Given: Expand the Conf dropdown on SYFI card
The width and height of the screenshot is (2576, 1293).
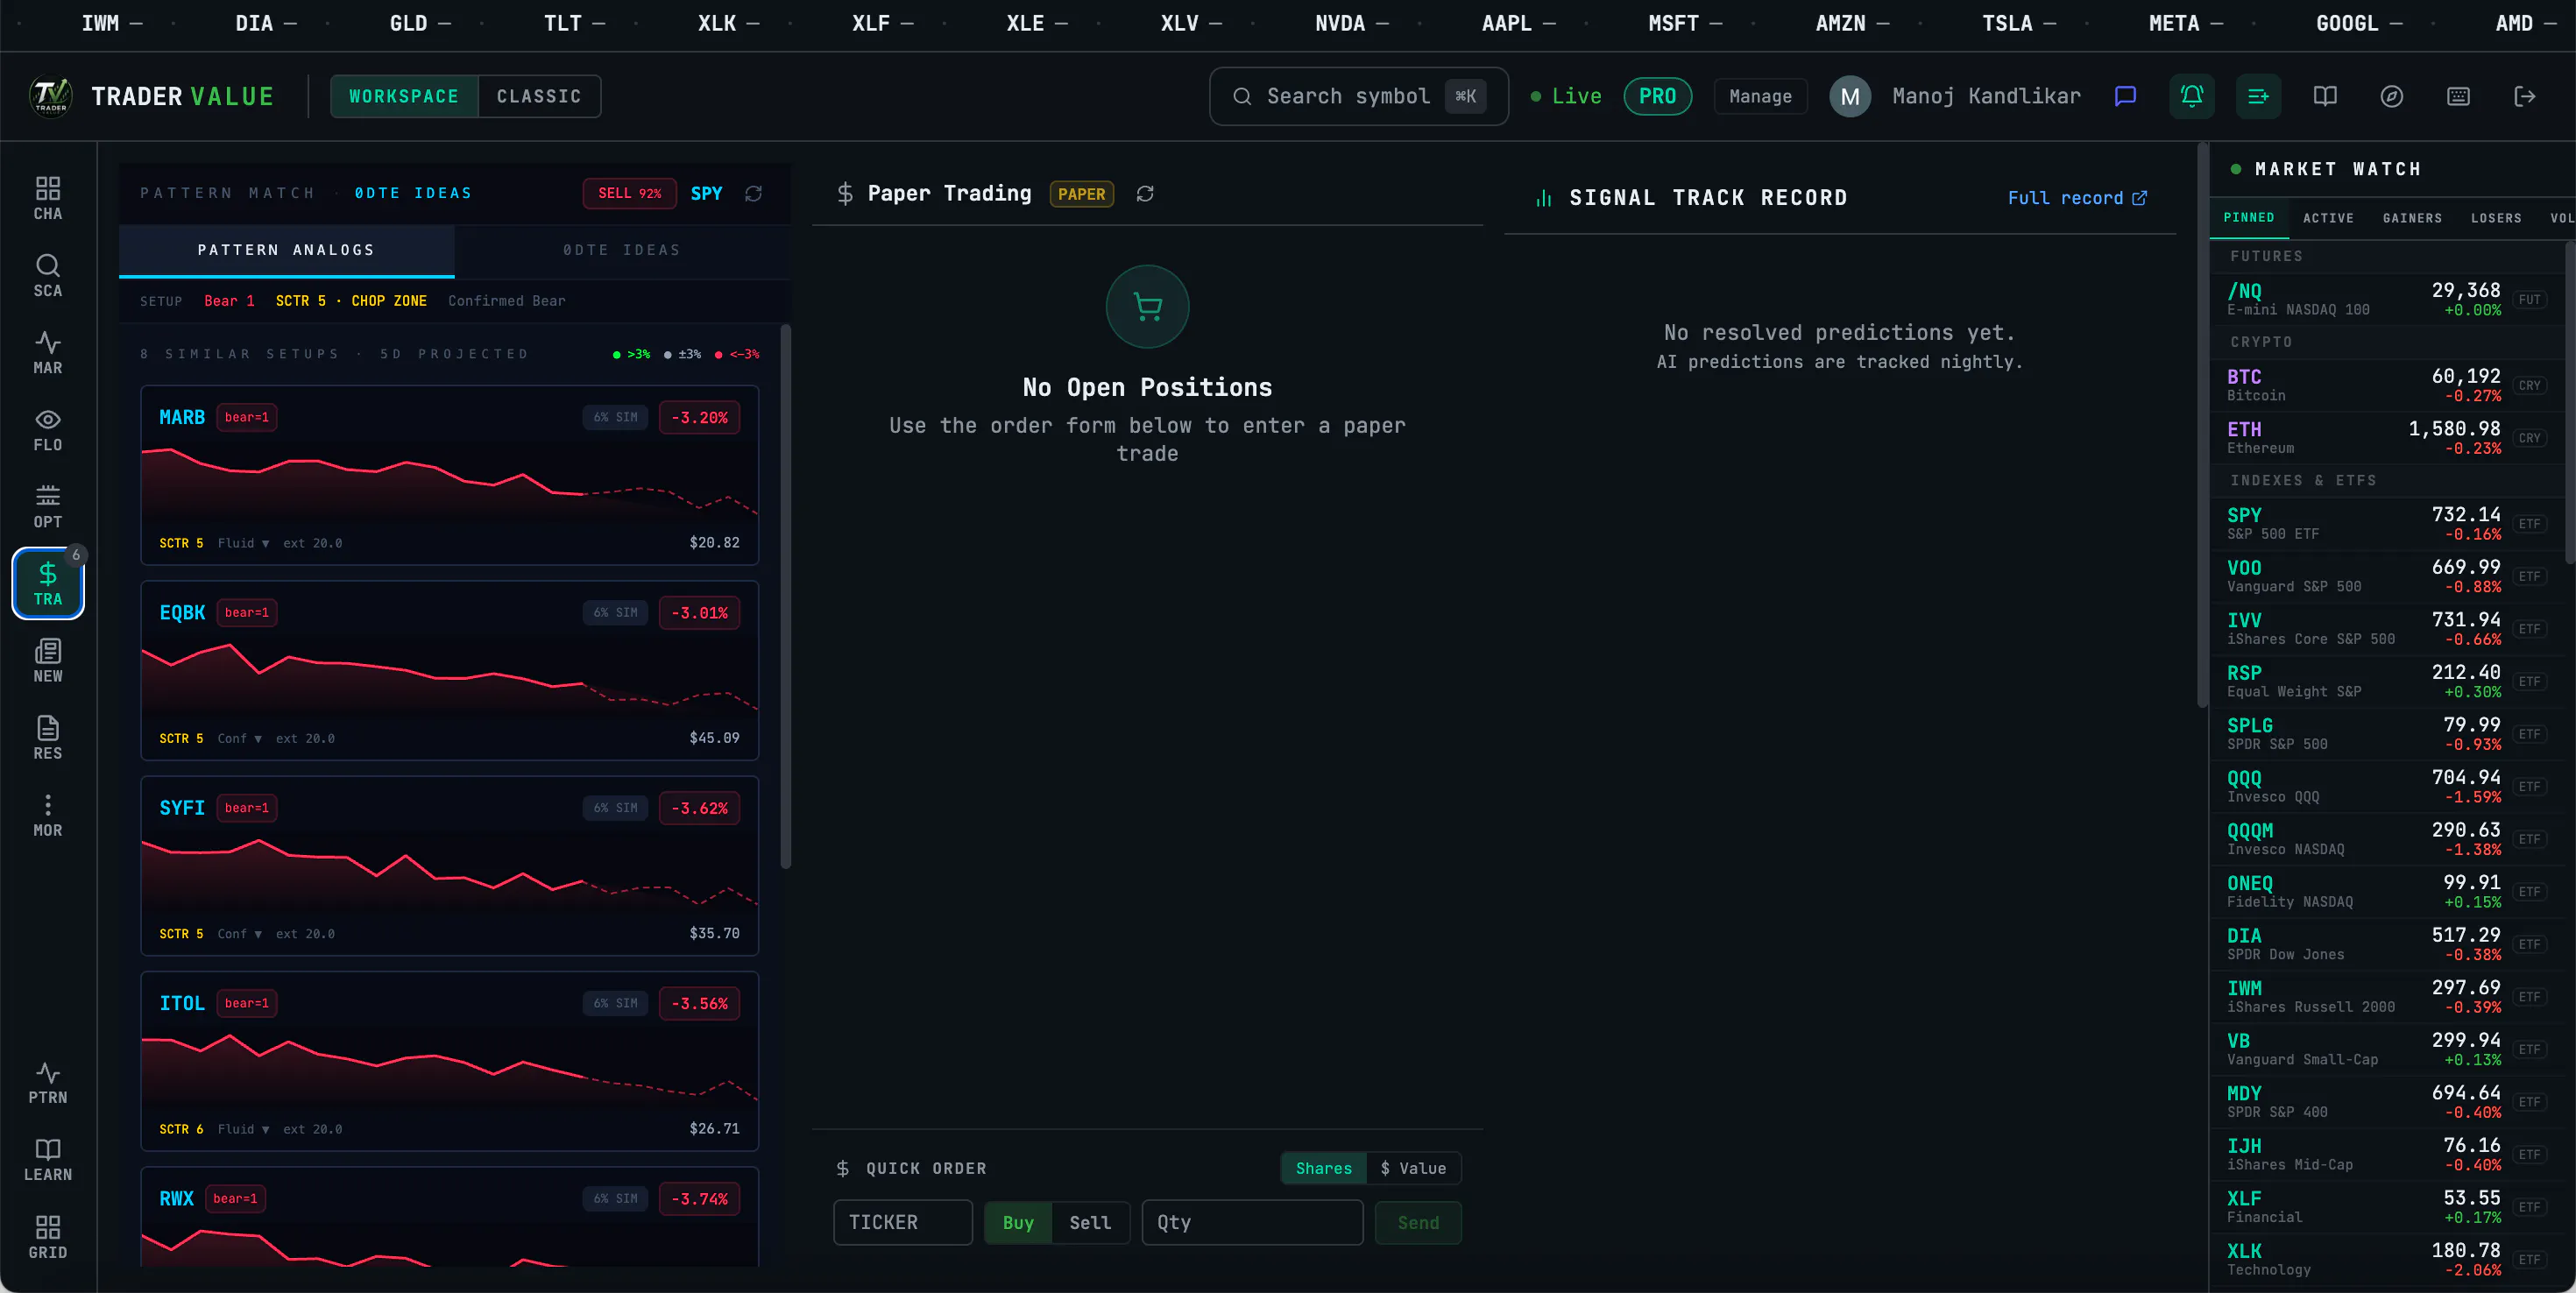Looking at the screenshot, I should pos(239,933).
